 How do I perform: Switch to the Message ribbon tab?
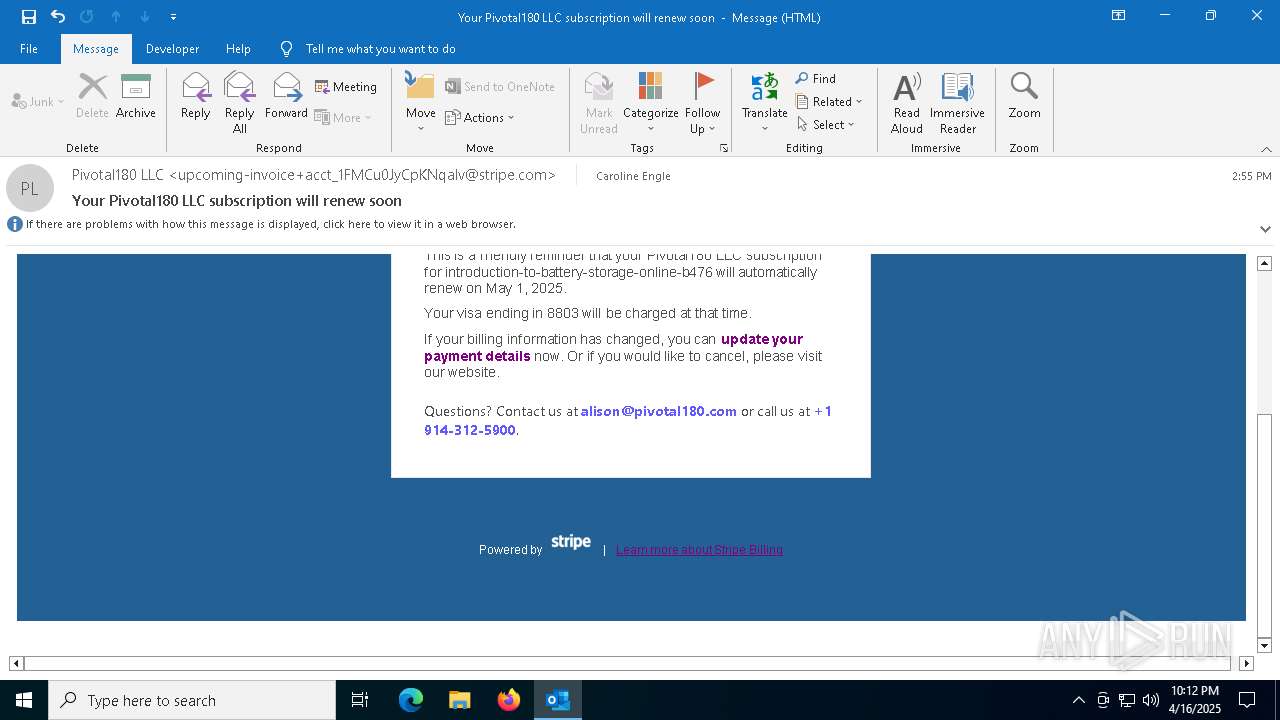[96, 49]
